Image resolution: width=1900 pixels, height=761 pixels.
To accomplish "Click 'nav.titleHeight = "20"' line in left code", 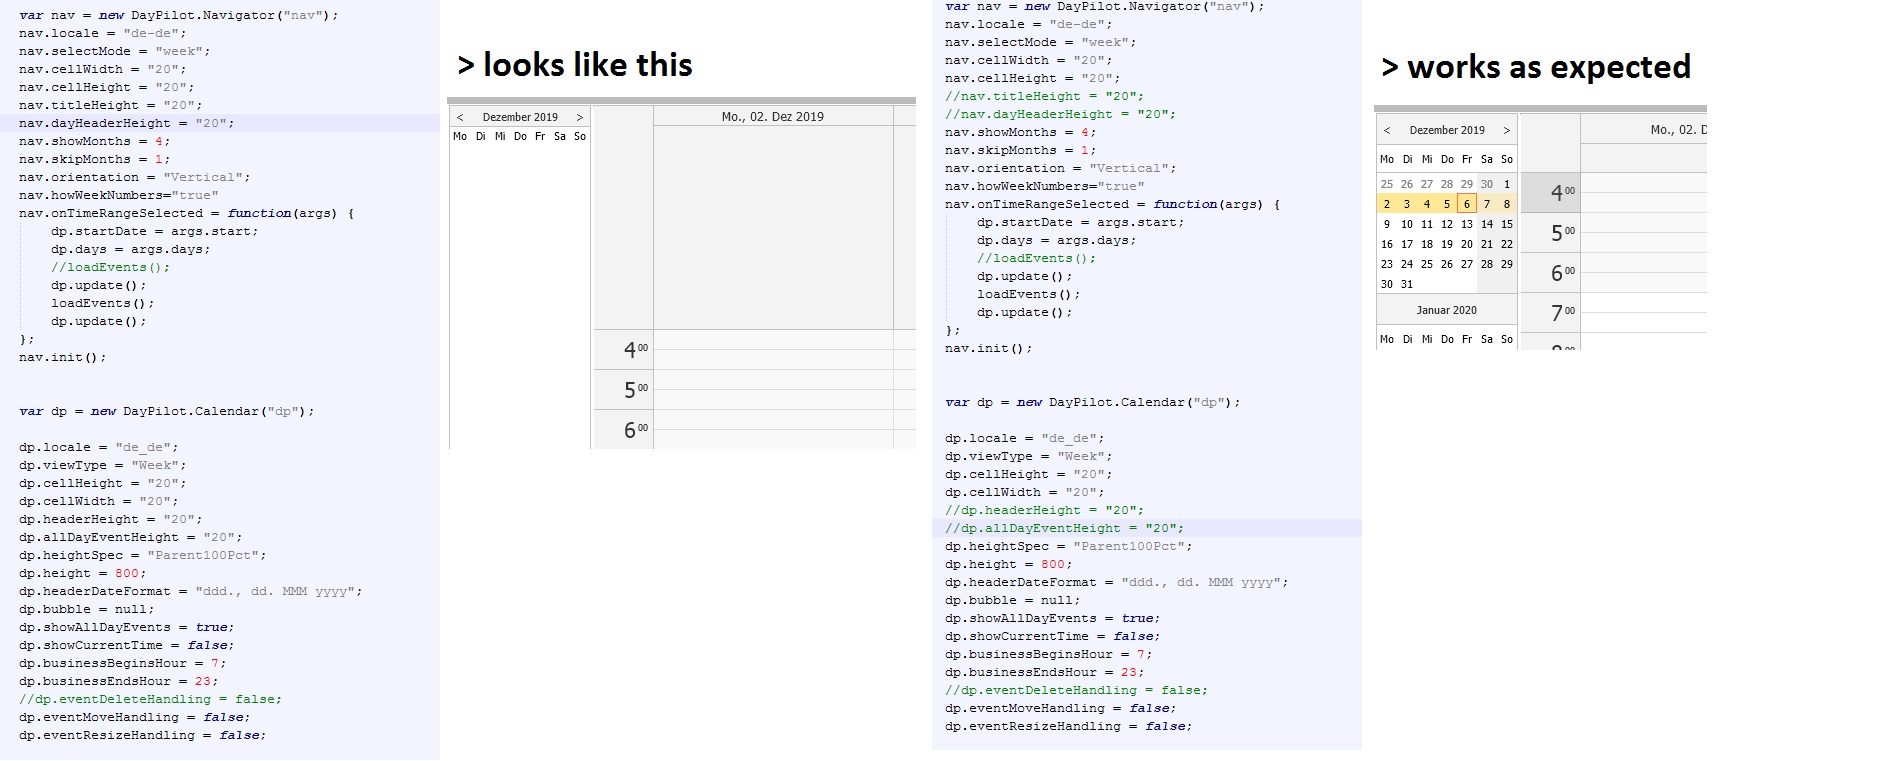I will [x=110, y=105].
